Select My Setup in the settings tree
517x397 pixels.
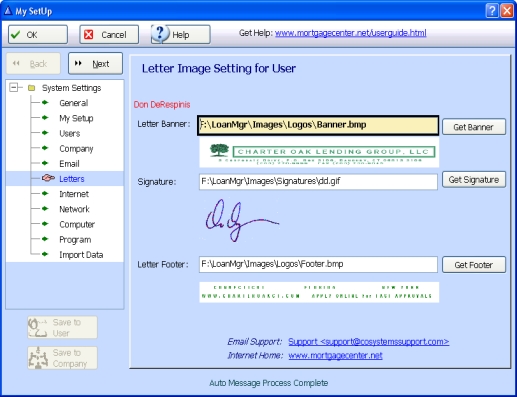(76, 118)
